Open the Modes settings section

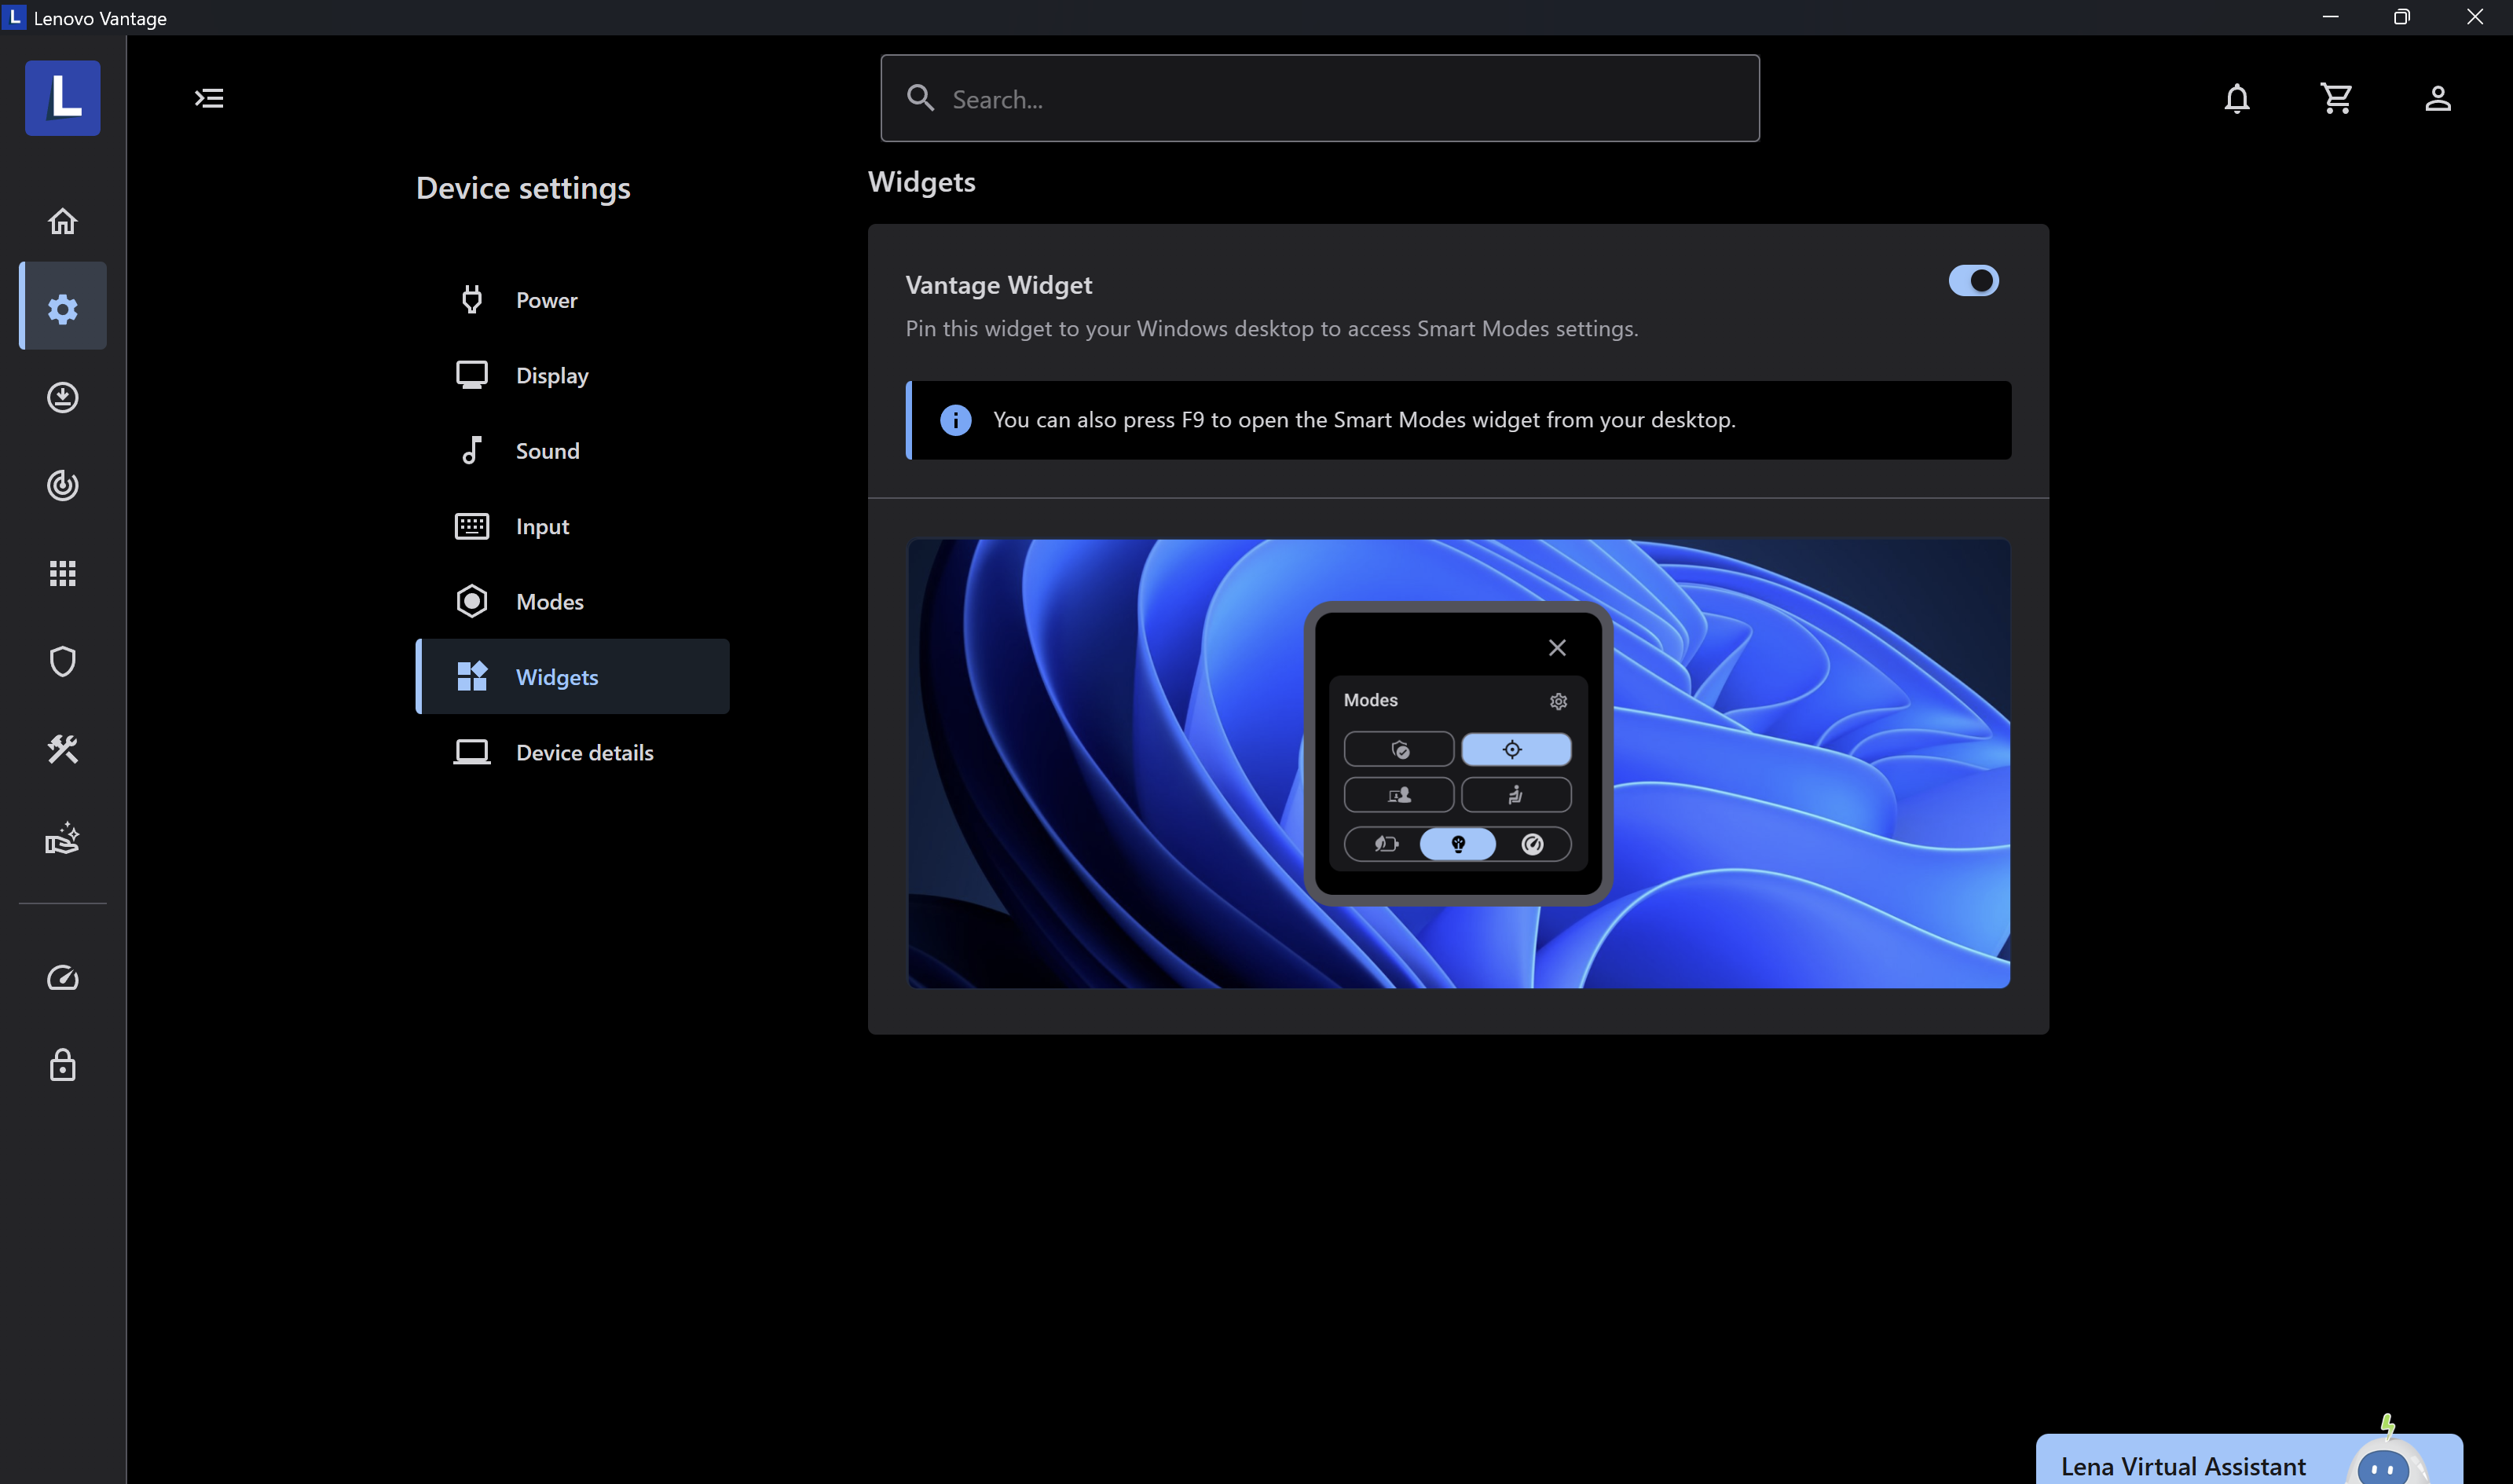click(549, 602)
